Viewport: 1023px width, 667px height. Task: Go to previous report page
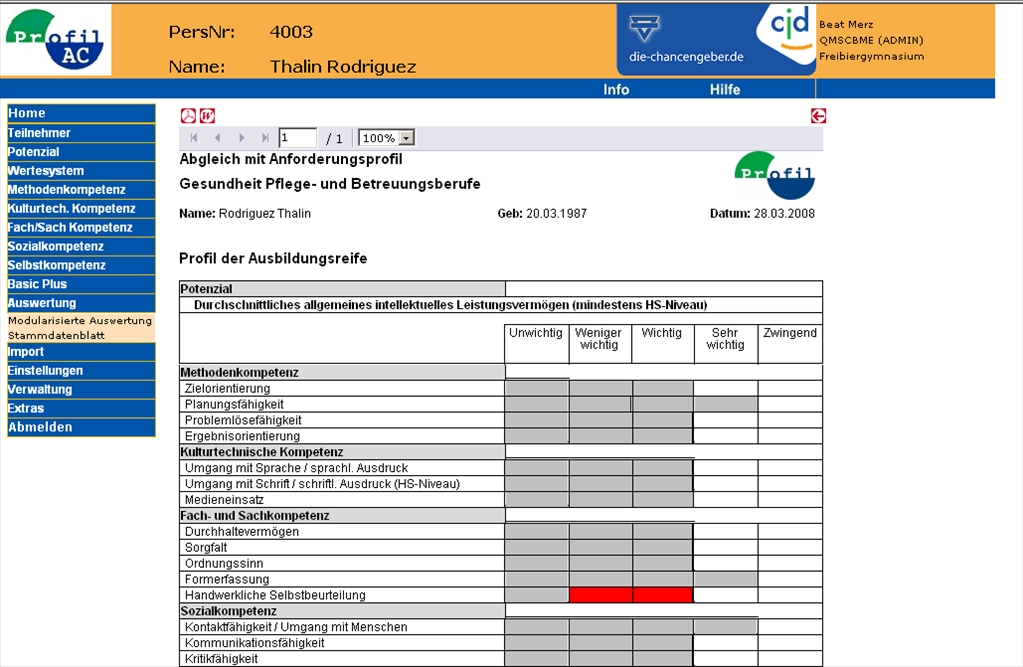point(217,138)
